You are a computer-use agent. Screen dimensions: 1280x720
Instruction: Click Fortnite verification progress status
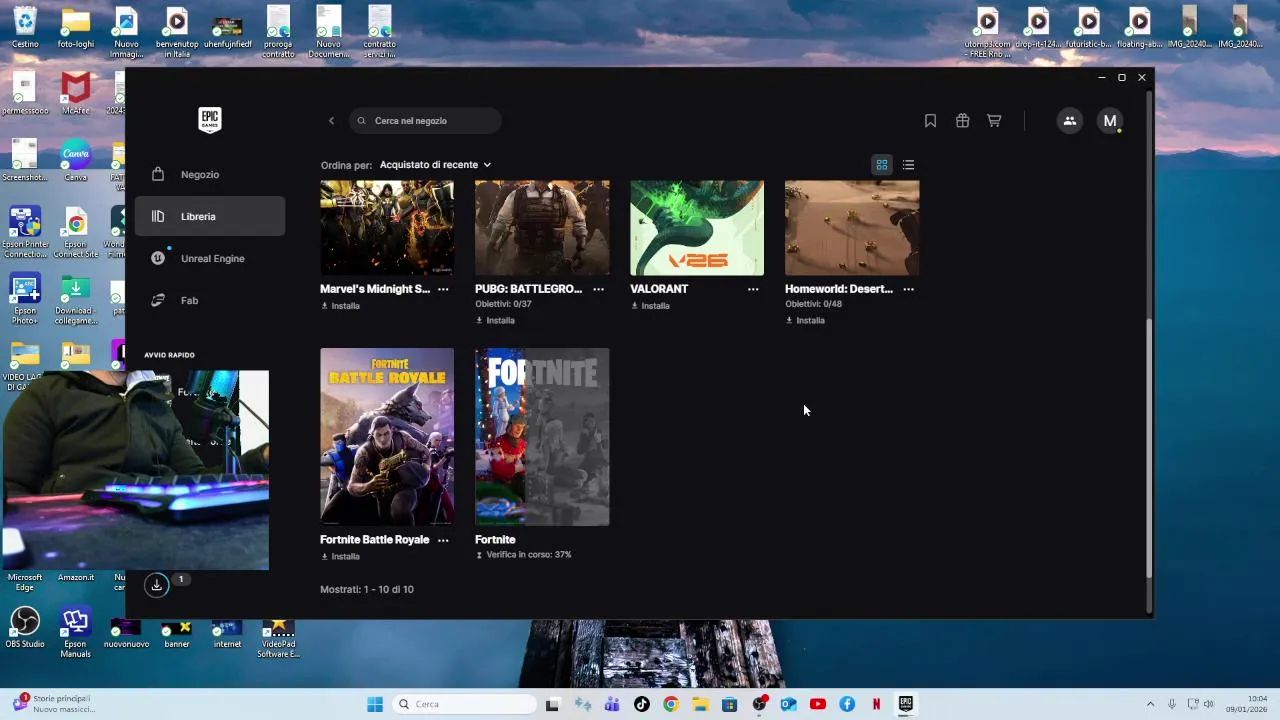pos(524,555)
